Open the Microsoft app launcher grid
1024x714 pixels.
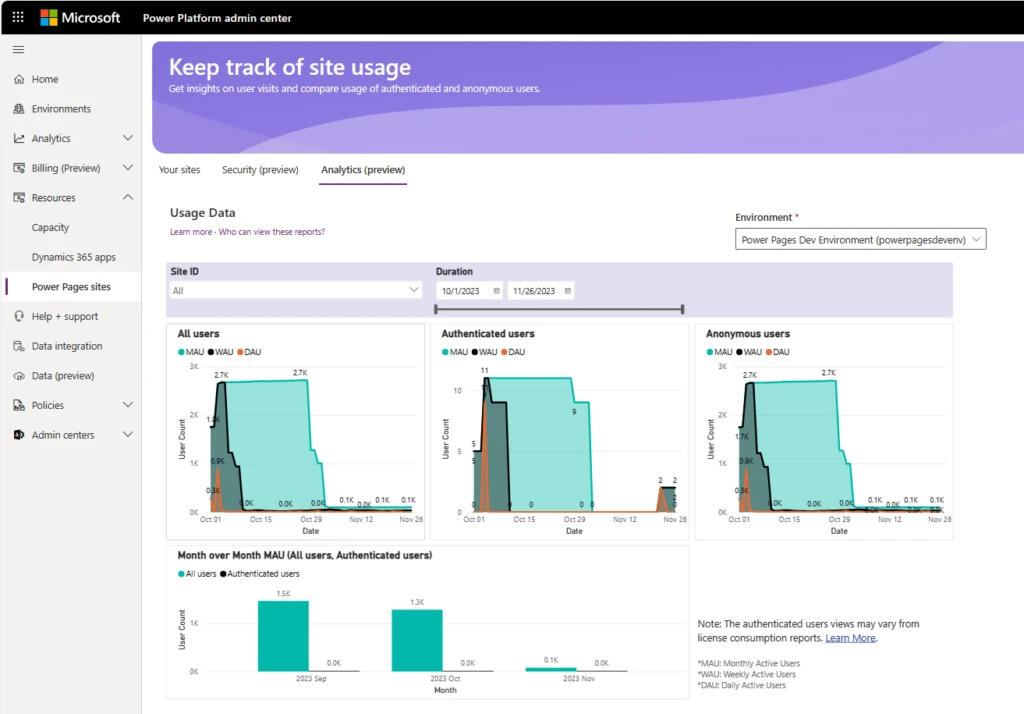point(16,16)
